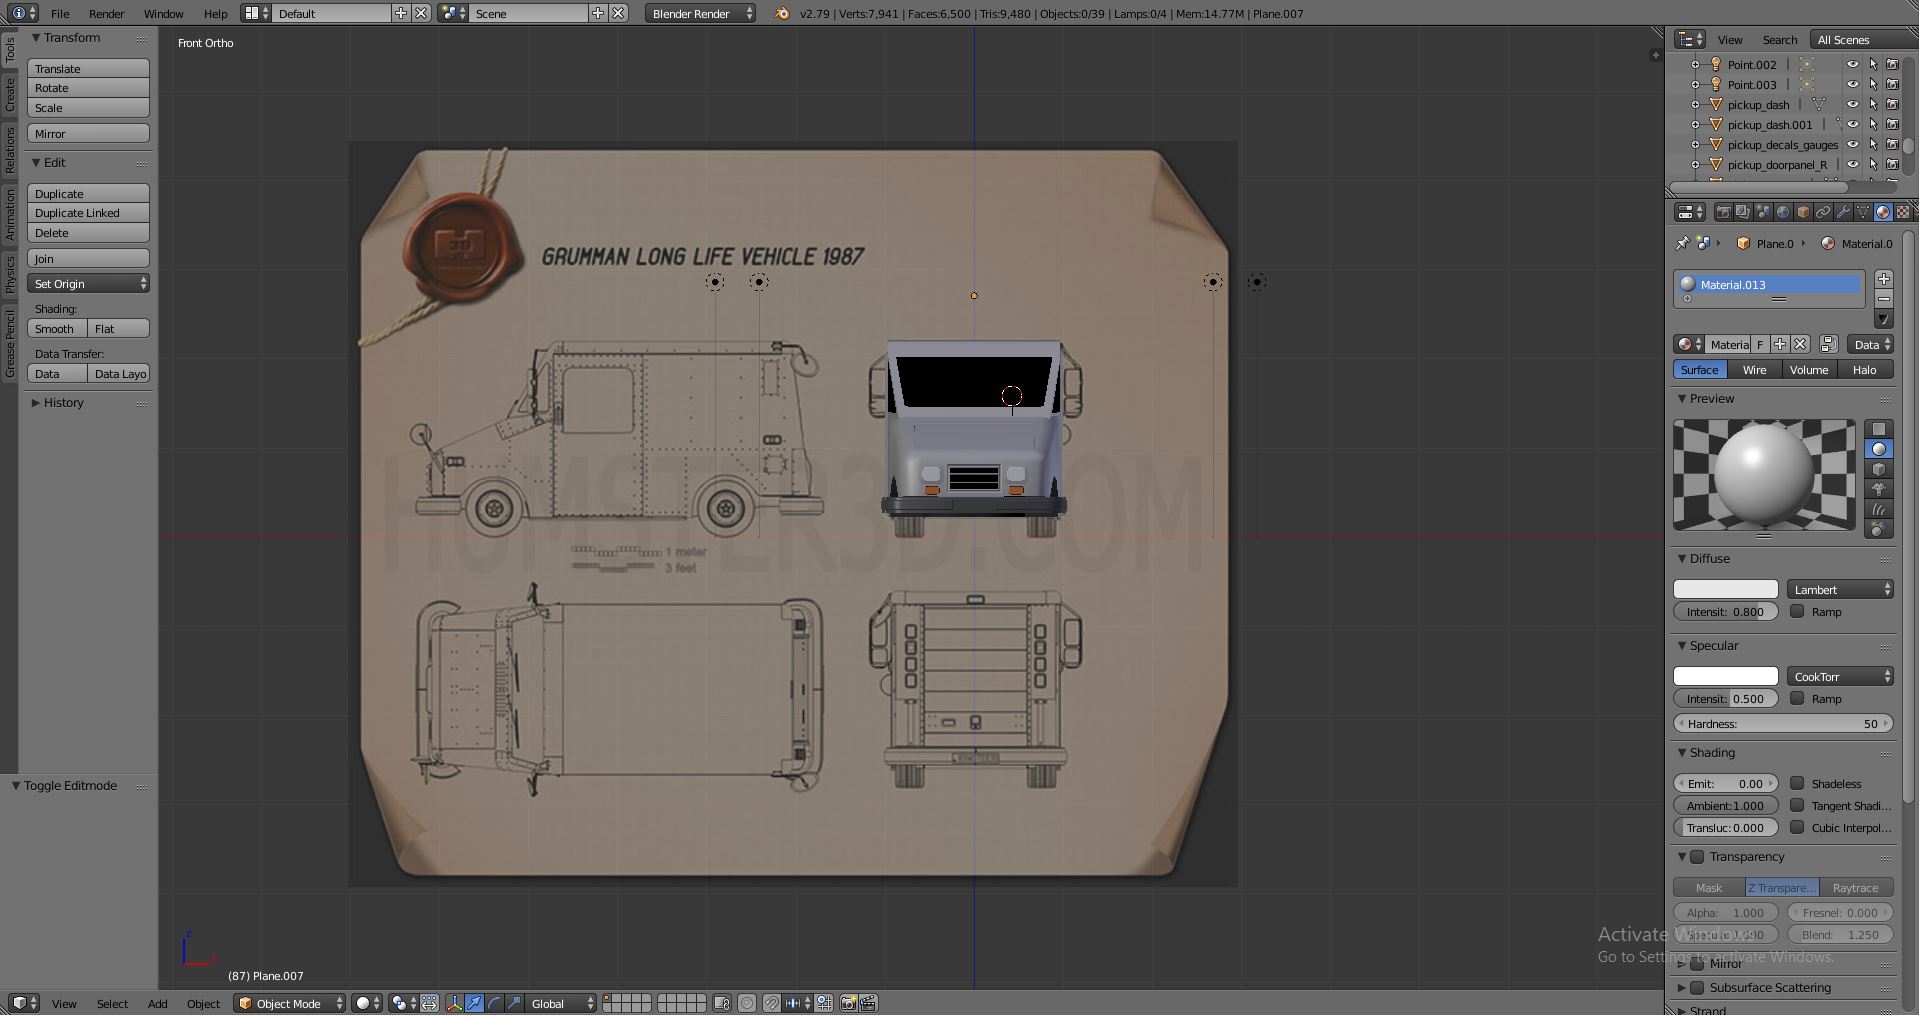Image resolution: width=1919 pixels, height=1015 pixels.
Task: Click the Duplicate Linked button
Action: 89,212
